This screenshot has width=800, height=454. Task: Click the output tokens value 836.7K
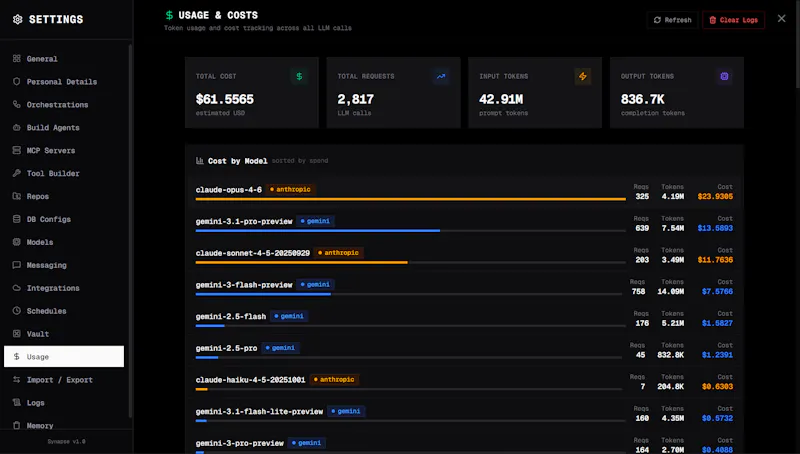(x=642, y=99)
